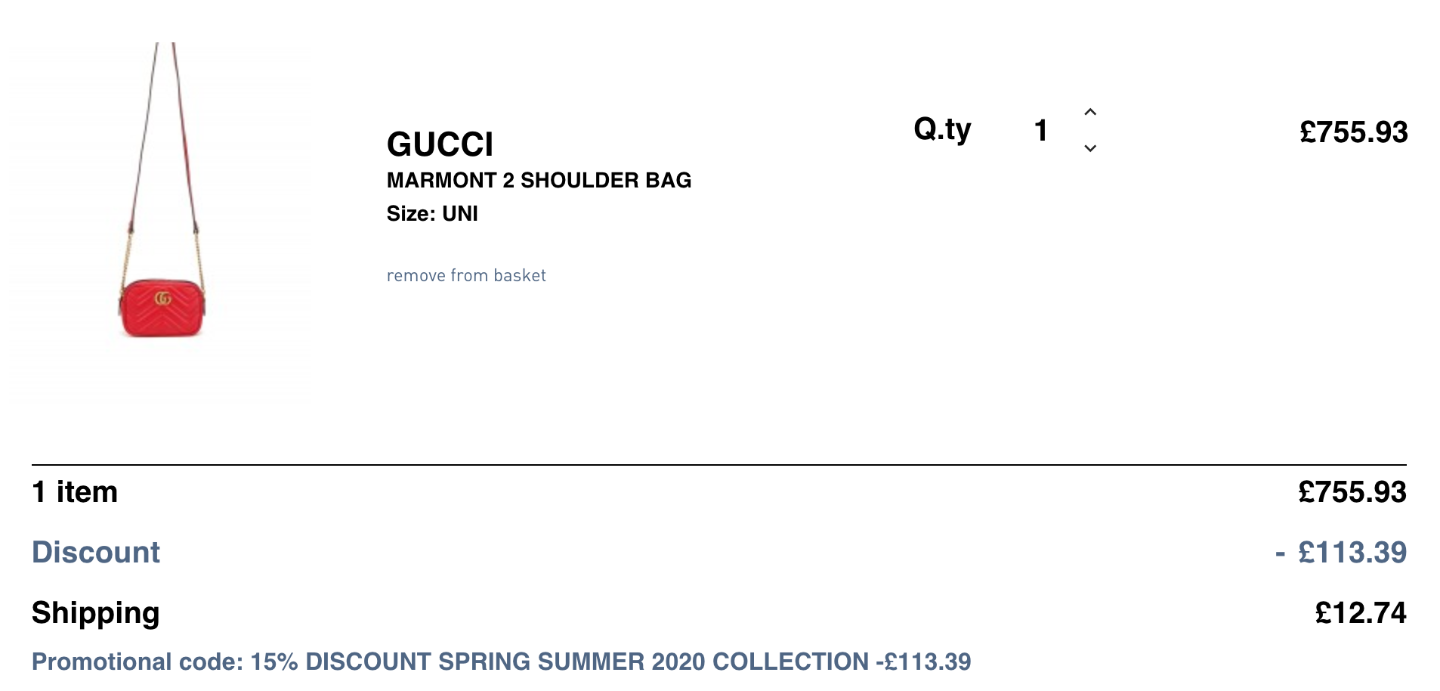The width and height of the screenshot is (1440, 691).
Task: Click the 1 item summary label
Action: pyautogui.click(x=75, y=492)
